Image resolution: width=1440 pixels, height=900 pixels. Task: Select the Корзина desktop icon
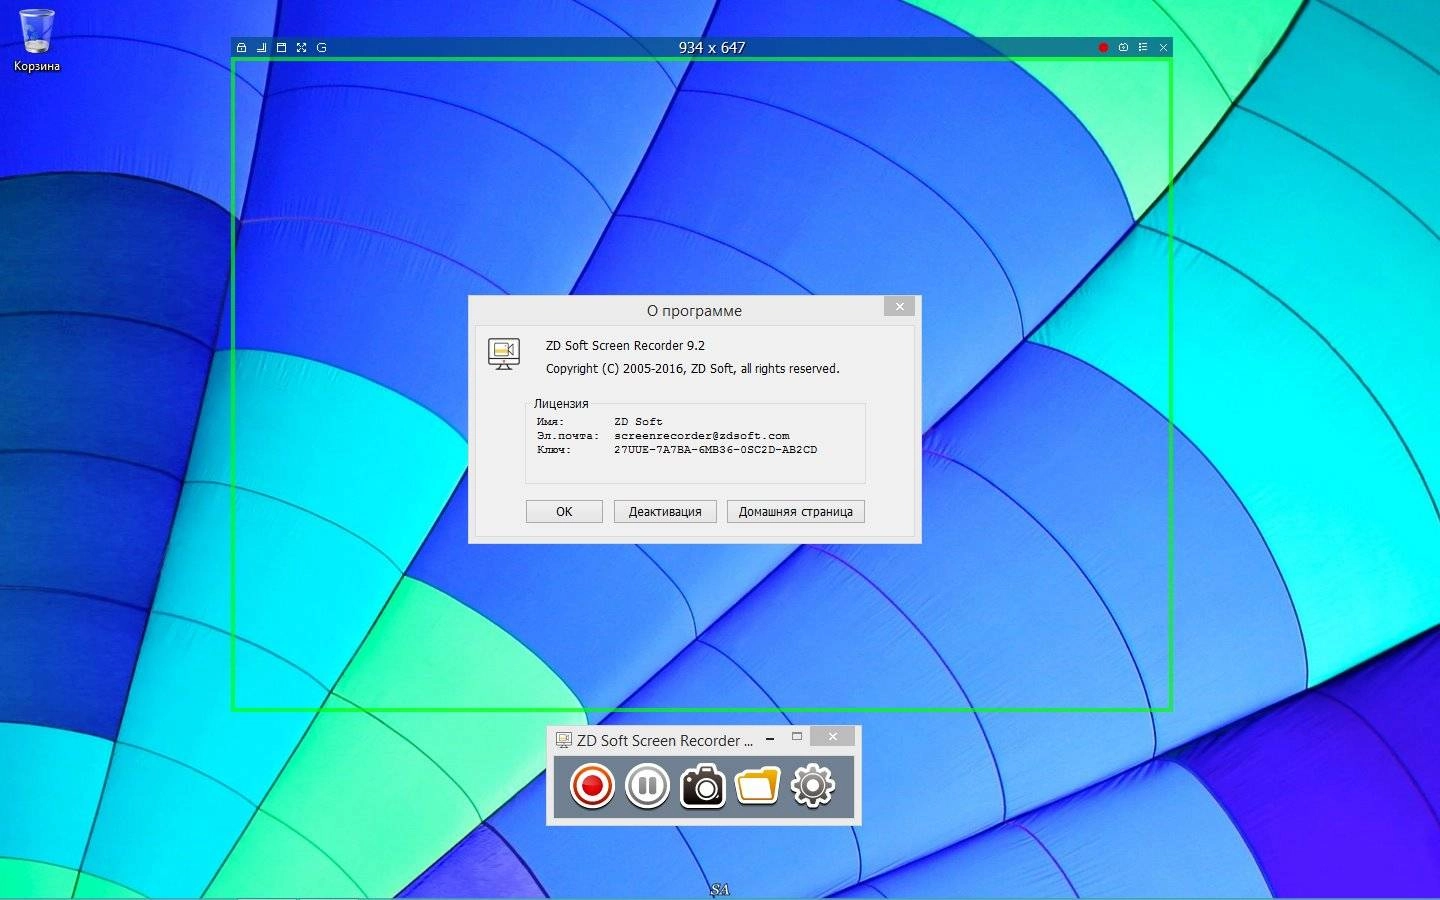[x=37, y=41]
